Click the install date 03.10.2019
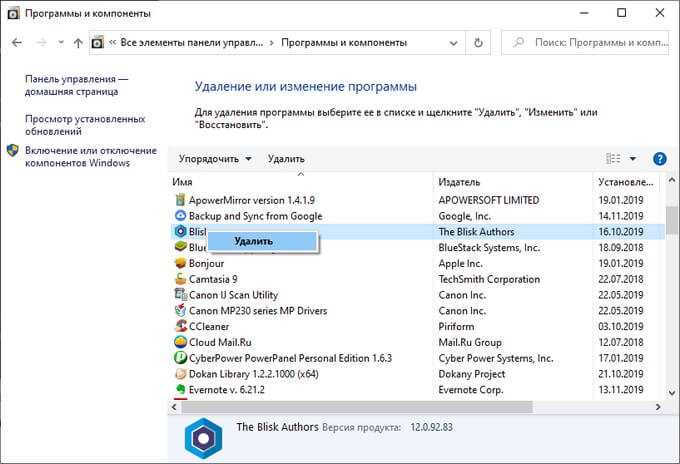Image resolution: width=680 pixels, height=464 pixels. tap(621, 327)
